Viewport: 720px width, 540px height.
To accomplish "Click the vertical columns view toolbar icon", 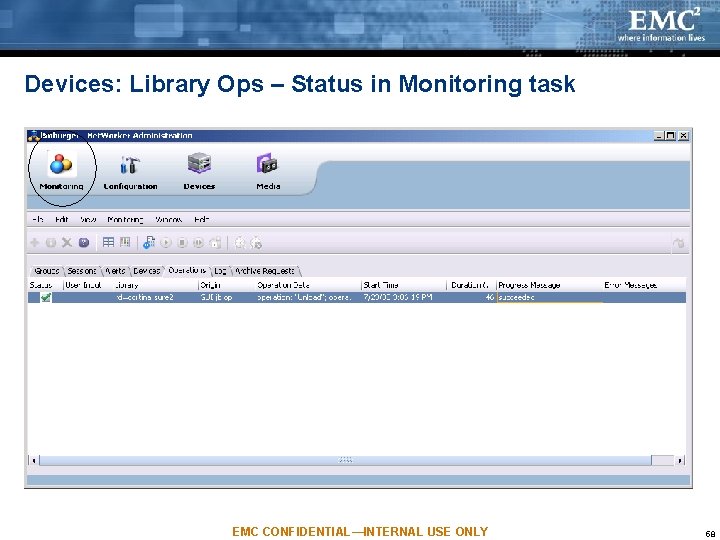I will [125, 242].
